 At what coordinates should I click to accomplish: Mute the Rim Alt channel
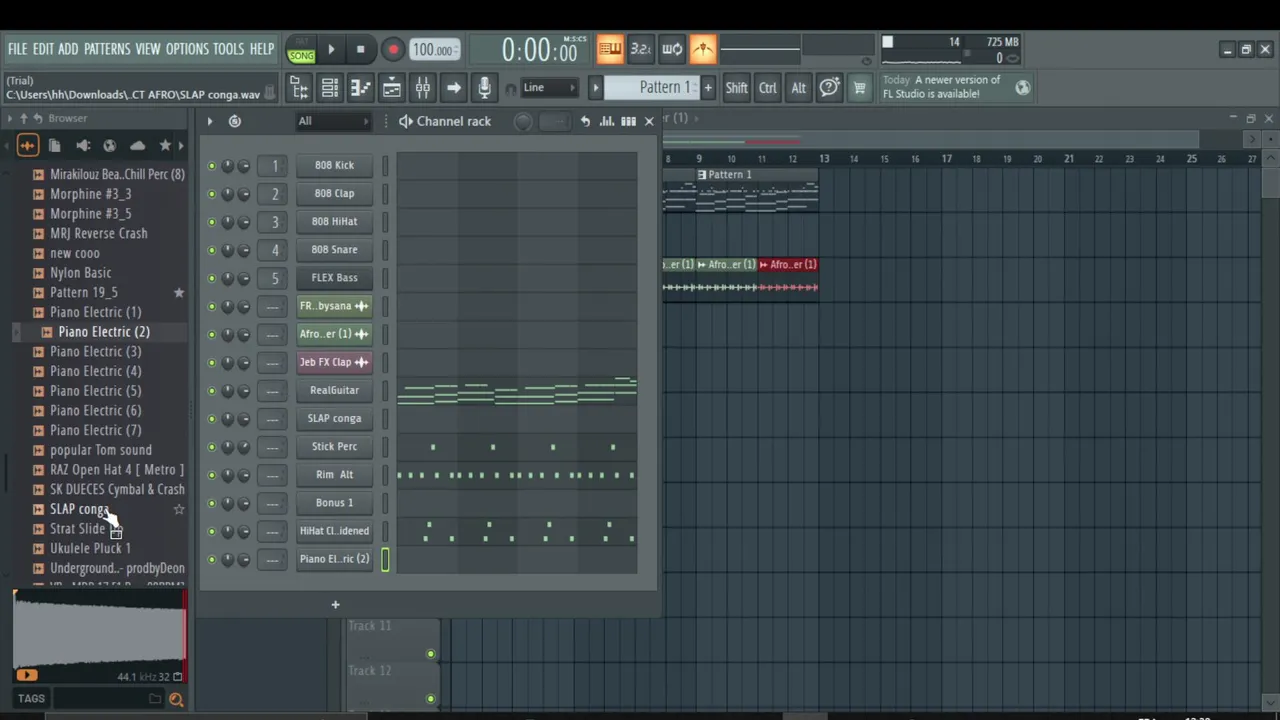click(211, 475)
